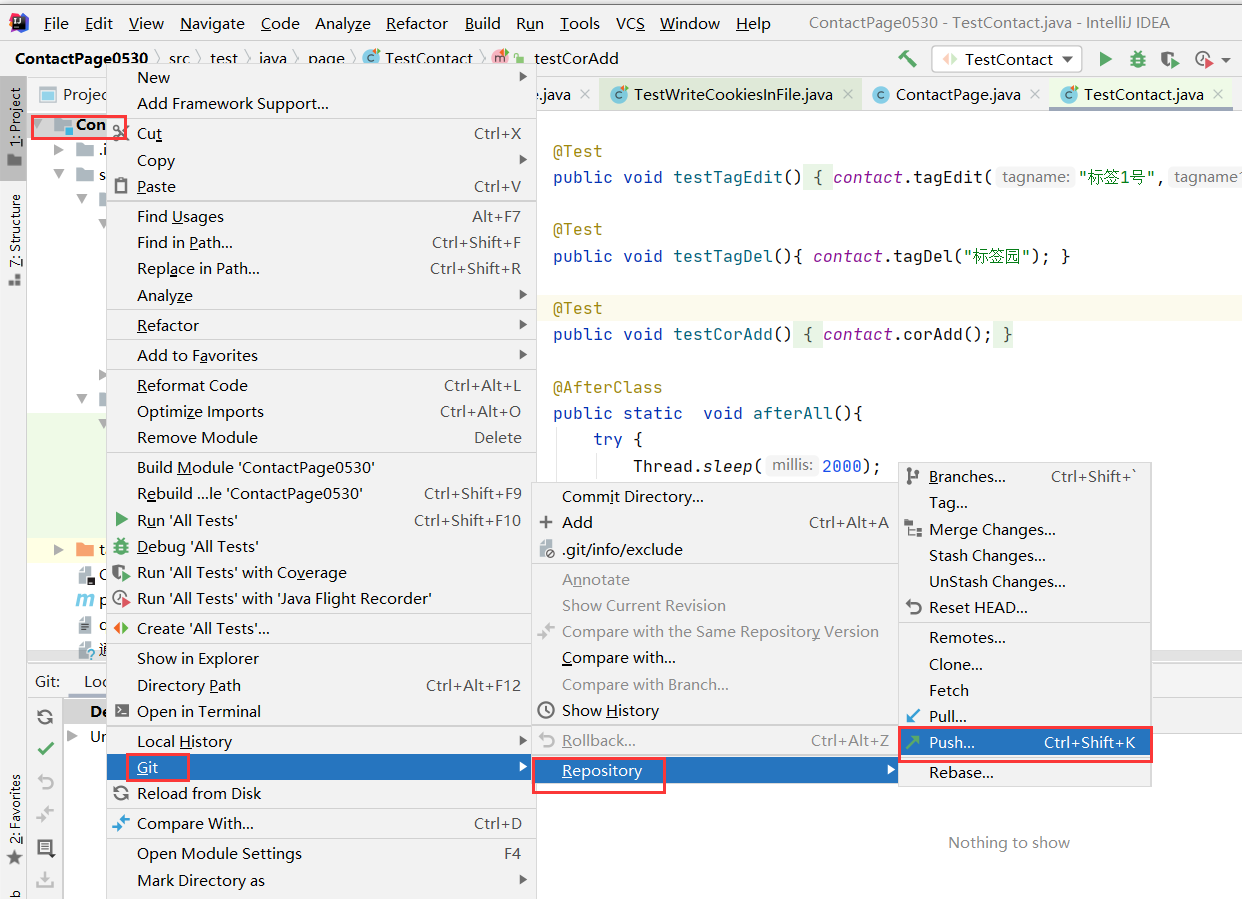Click the green Run 'All Tests' play icon
The image size is (1242, 899).
(x=121, y=520)
